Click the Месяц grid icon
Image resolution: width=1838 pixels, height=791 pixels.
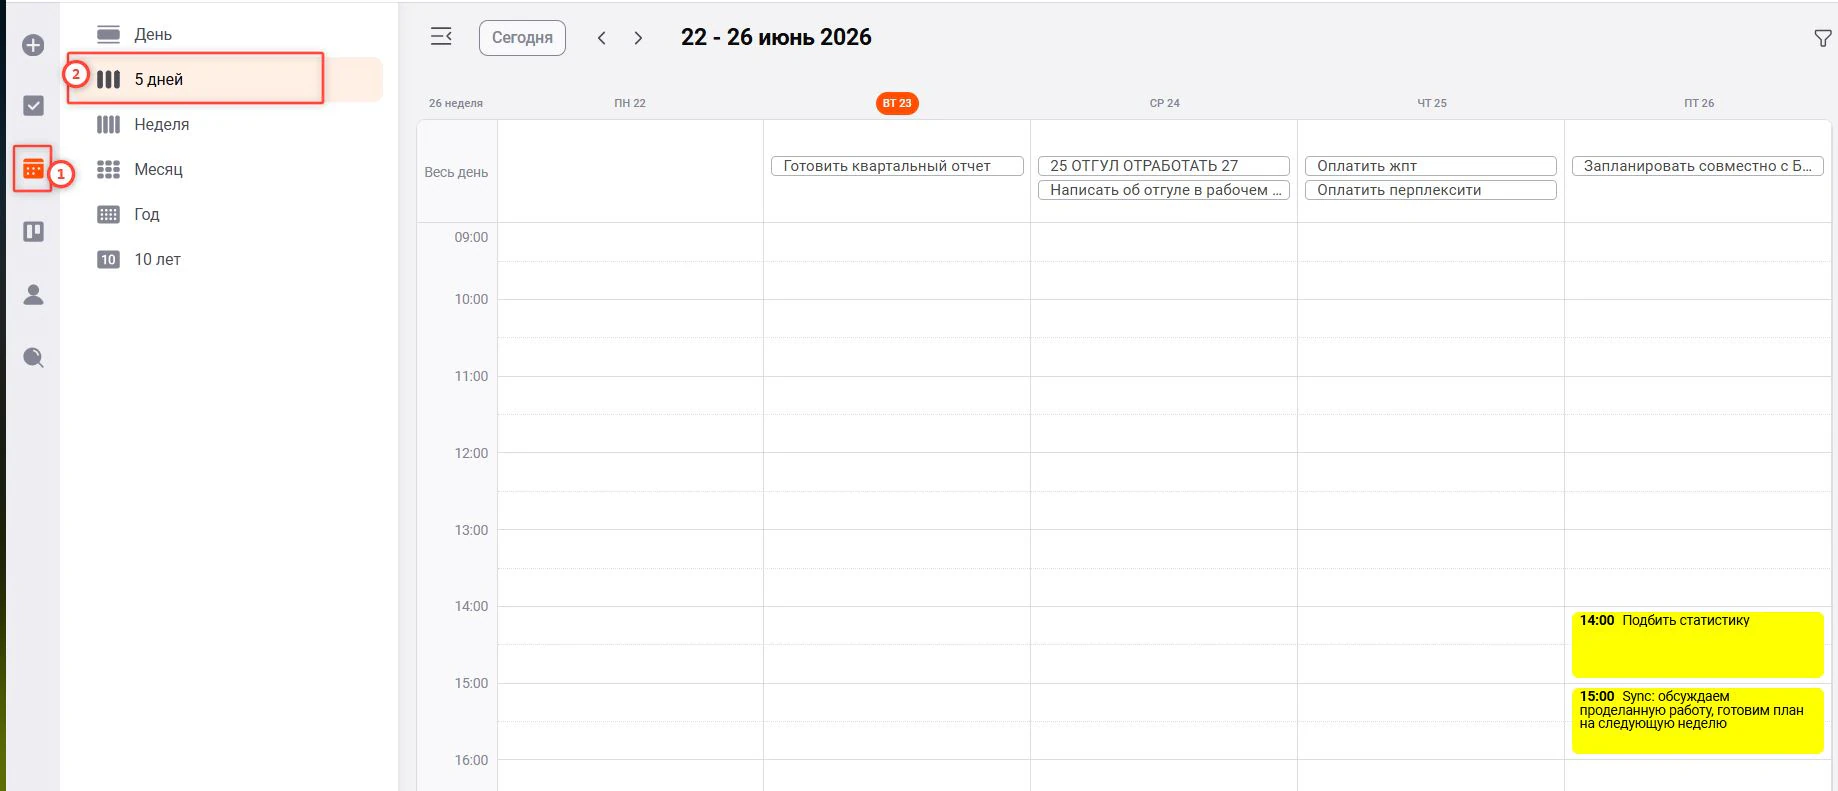[x=108, y=169]
